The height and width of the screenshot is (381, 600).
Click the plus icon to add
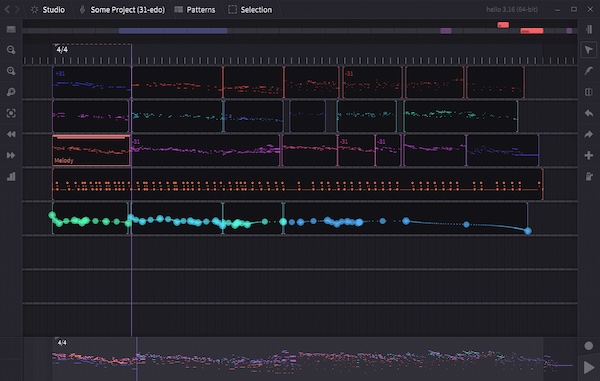point(589,155)
